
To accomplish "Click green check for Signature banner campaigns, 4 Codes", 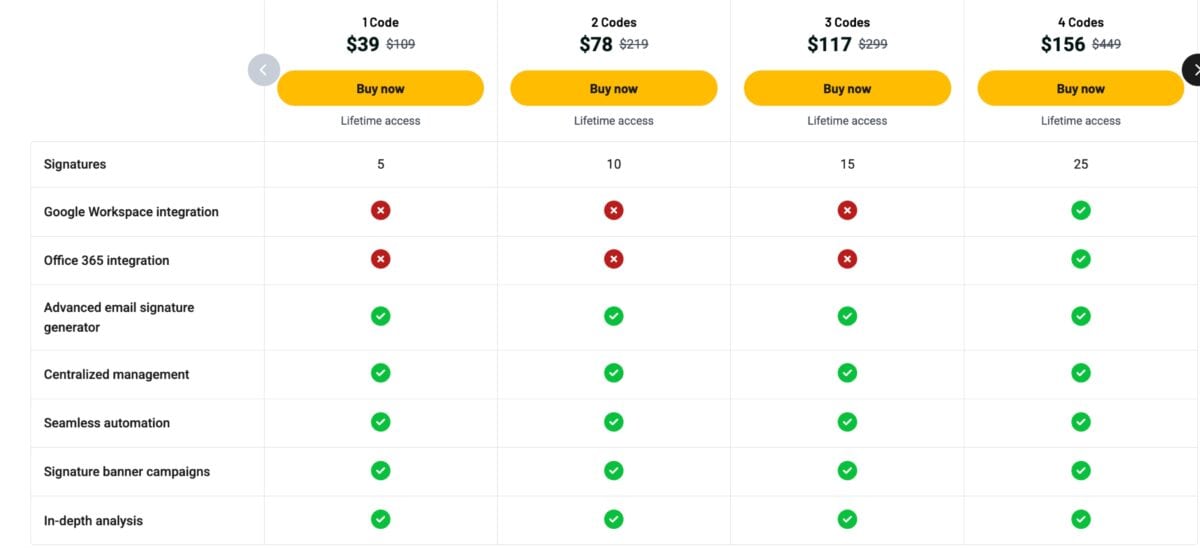I will coord(1081,470).
